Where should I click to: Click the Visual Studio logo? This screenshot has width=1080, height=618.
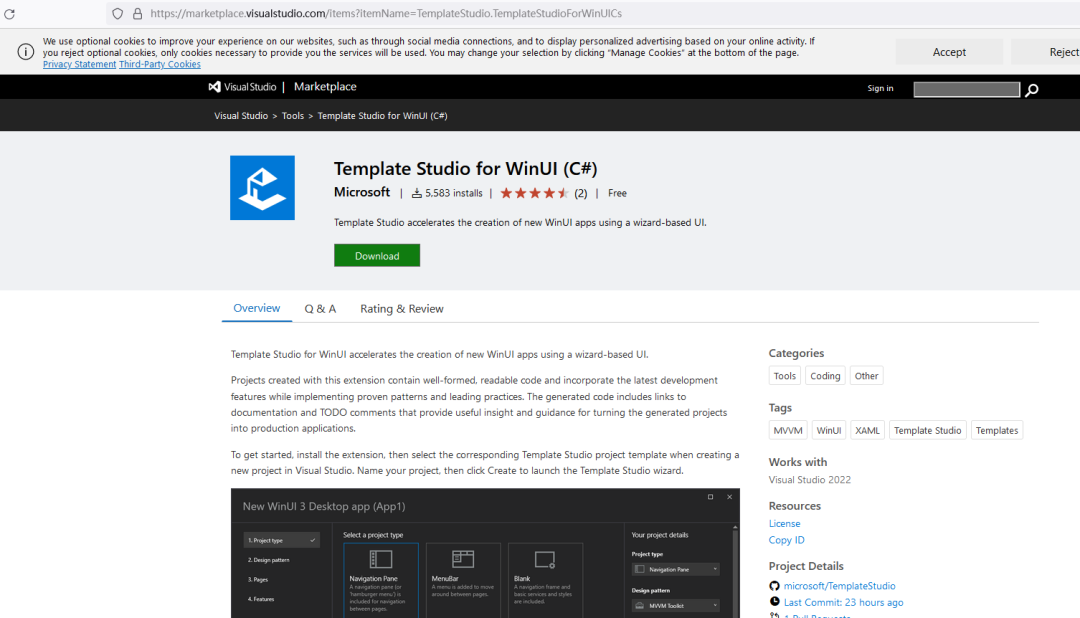click(242, 87)
